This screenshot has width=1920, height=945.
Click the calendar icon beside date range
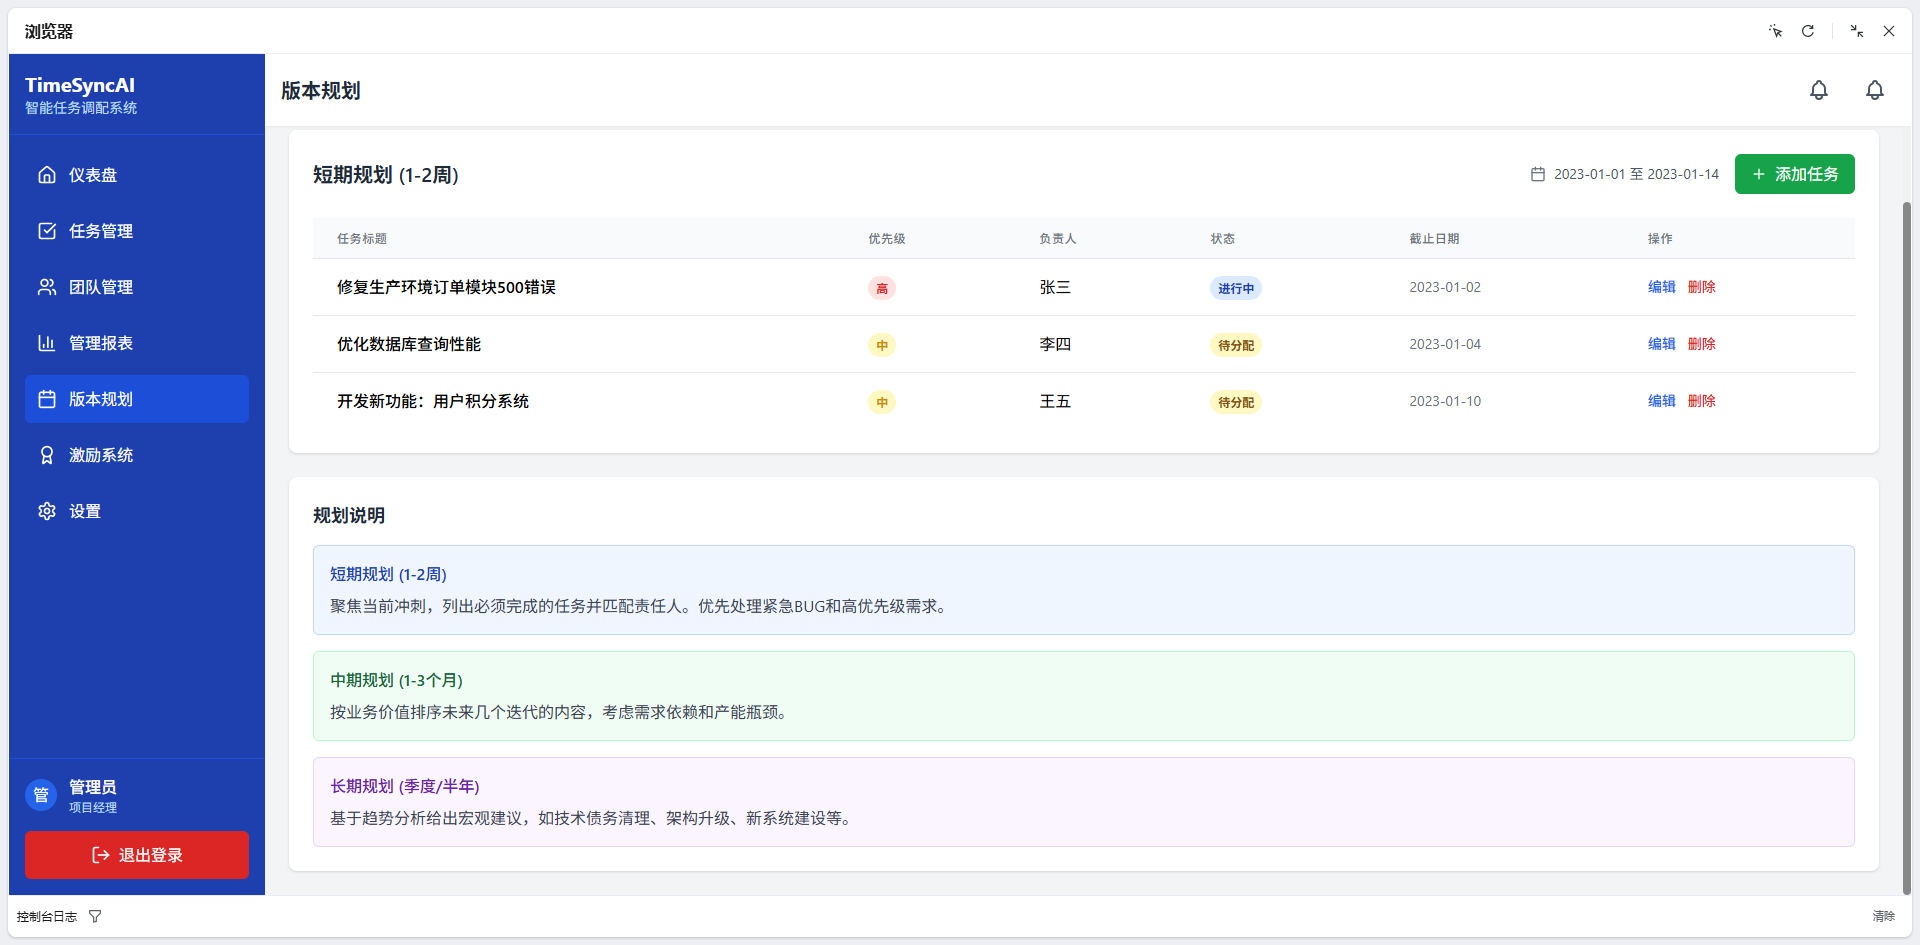(1538, 174)
